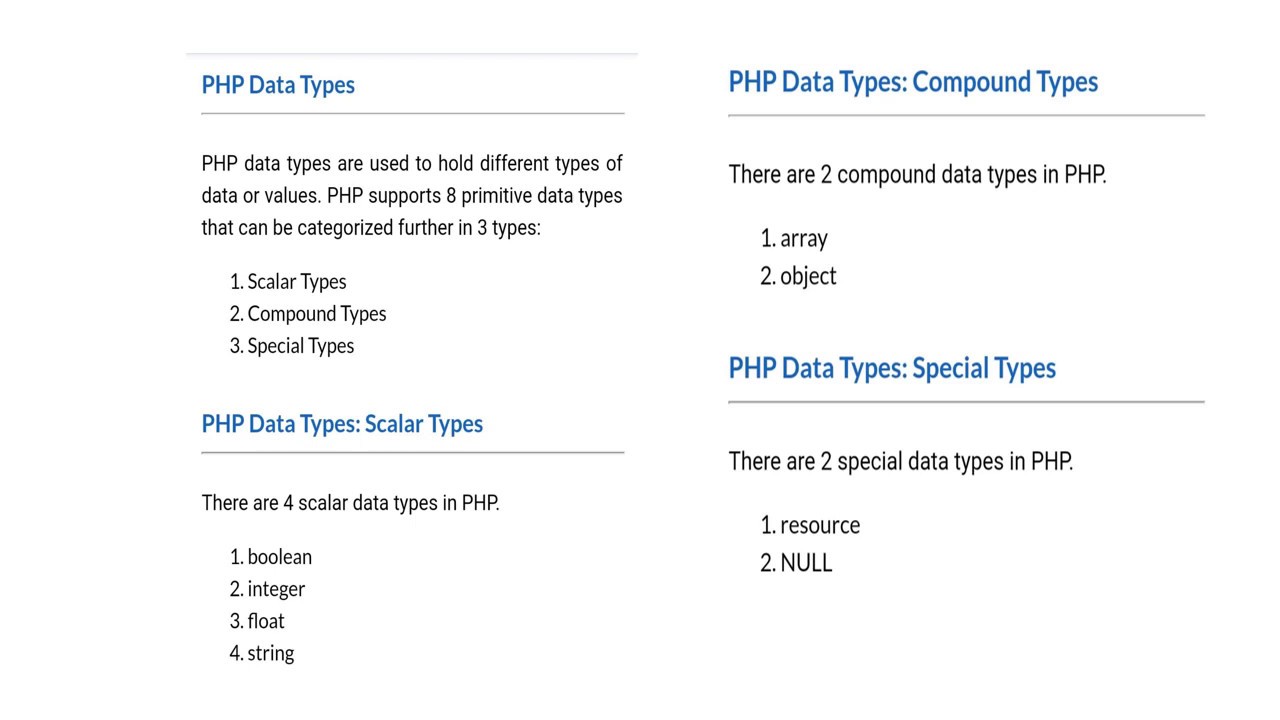Pick "integer" in the scalar types list
1280x720 pixels.
pyautogui.click(x=276, y=589)
